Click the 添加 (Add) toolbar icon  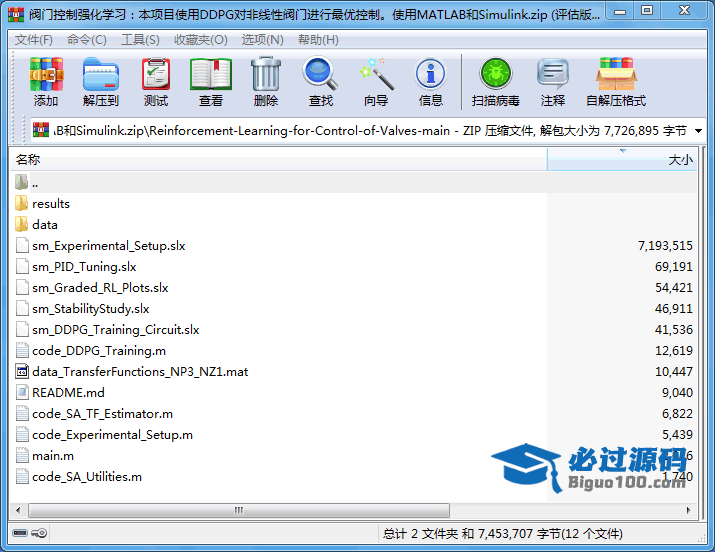pyautogui.click(x=46, y=74)
